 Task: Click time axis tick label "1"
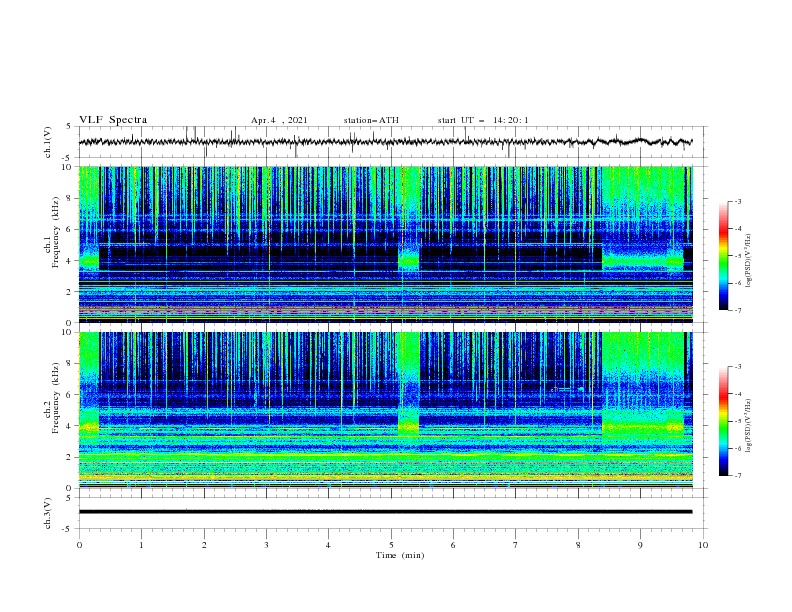pyautogui.click(x=141, y=545)
